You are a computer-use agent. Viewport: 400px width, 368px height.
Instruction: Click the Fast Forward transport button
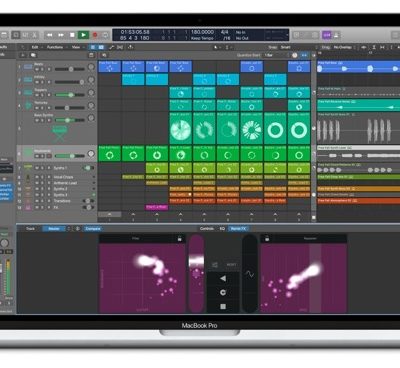pos(61,35)
